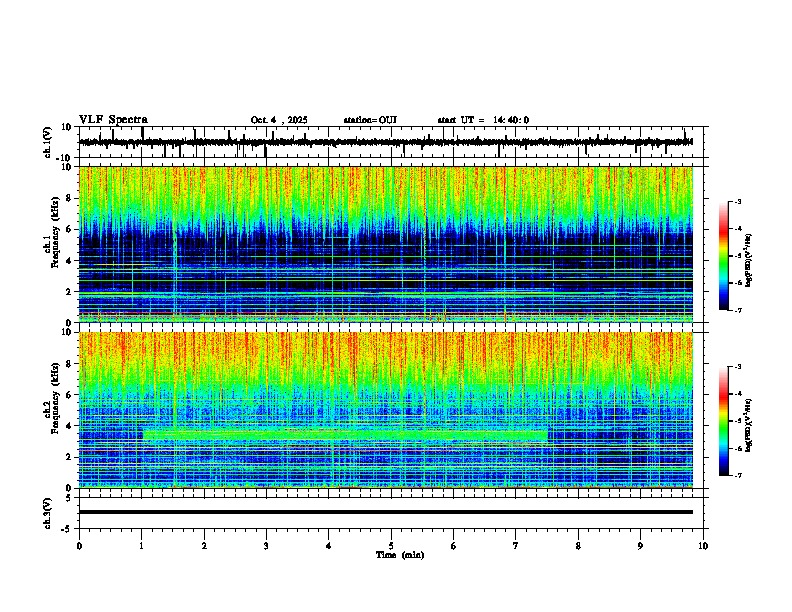The height and width of the screenshot is (612, 792).
Task: Click the "-3" label on upper colorbar
Action: (x=737, y=201)
